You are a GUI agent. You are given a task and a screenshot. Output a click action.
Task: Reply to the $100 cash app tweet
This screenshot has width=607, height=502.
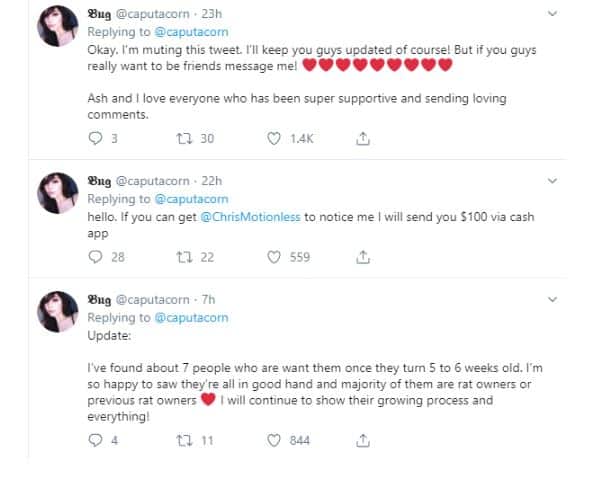[96, 257]
